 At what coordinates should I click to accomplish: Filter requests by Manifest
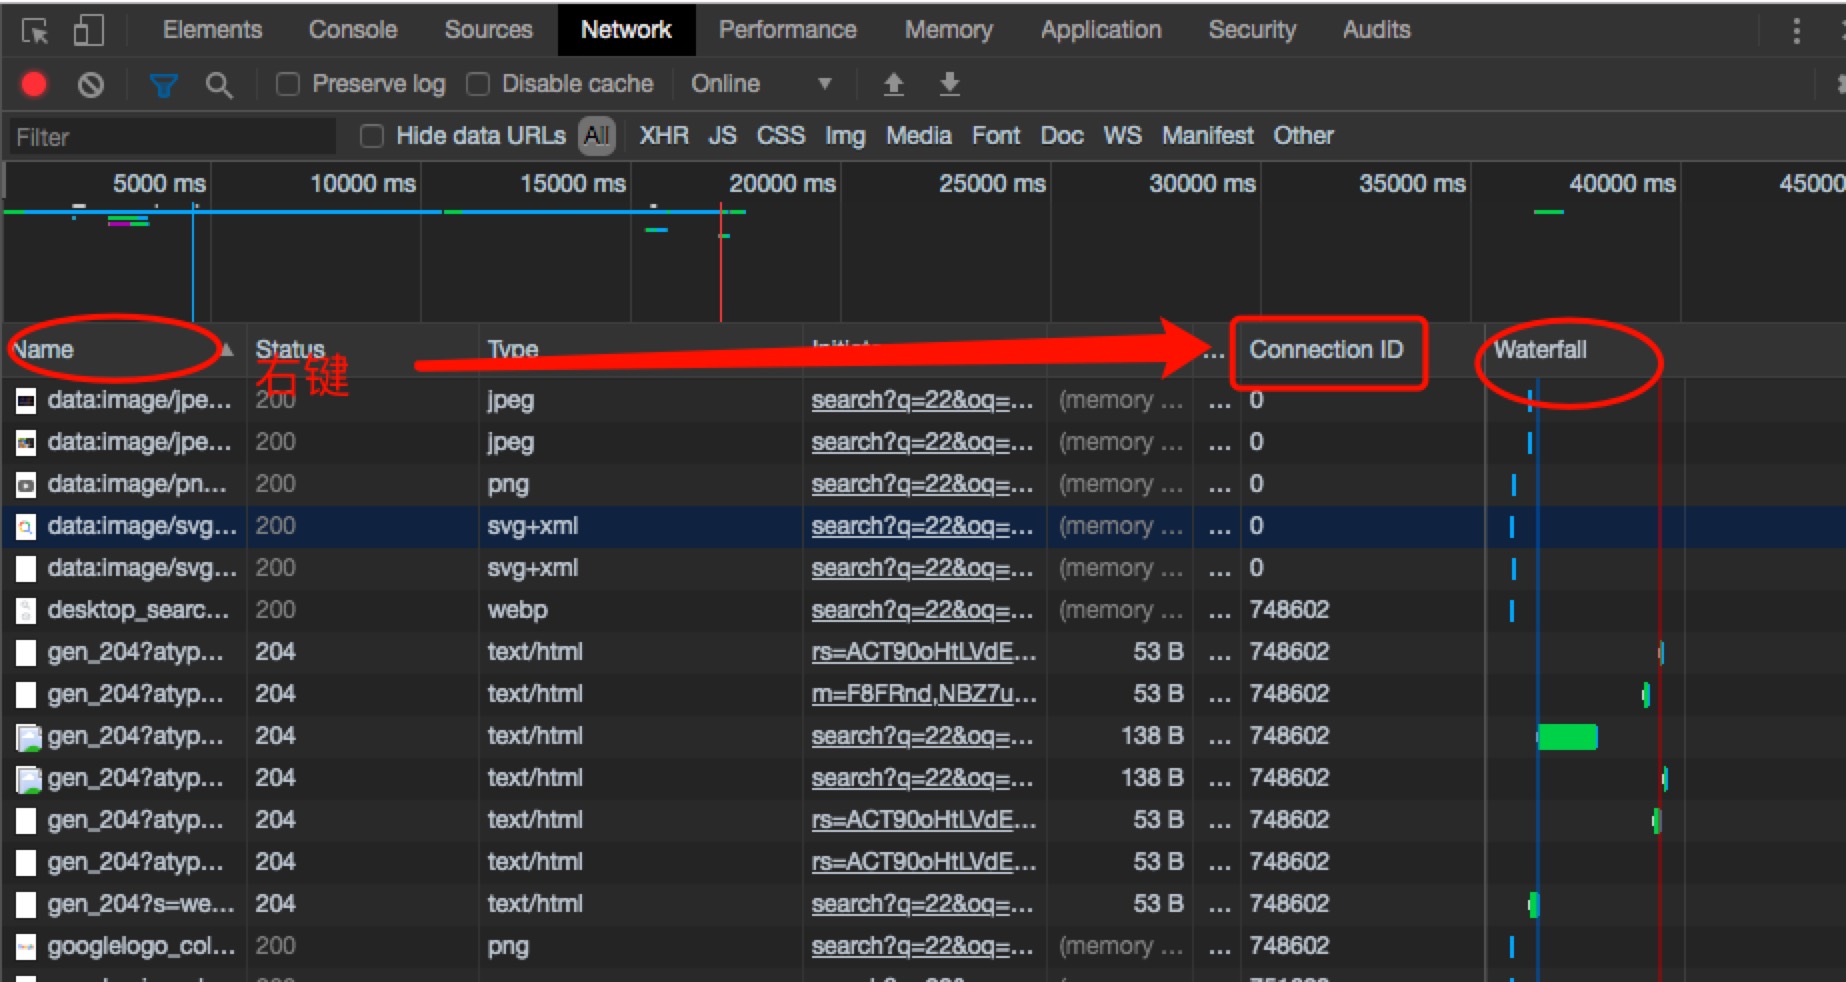click(1207, 135)
